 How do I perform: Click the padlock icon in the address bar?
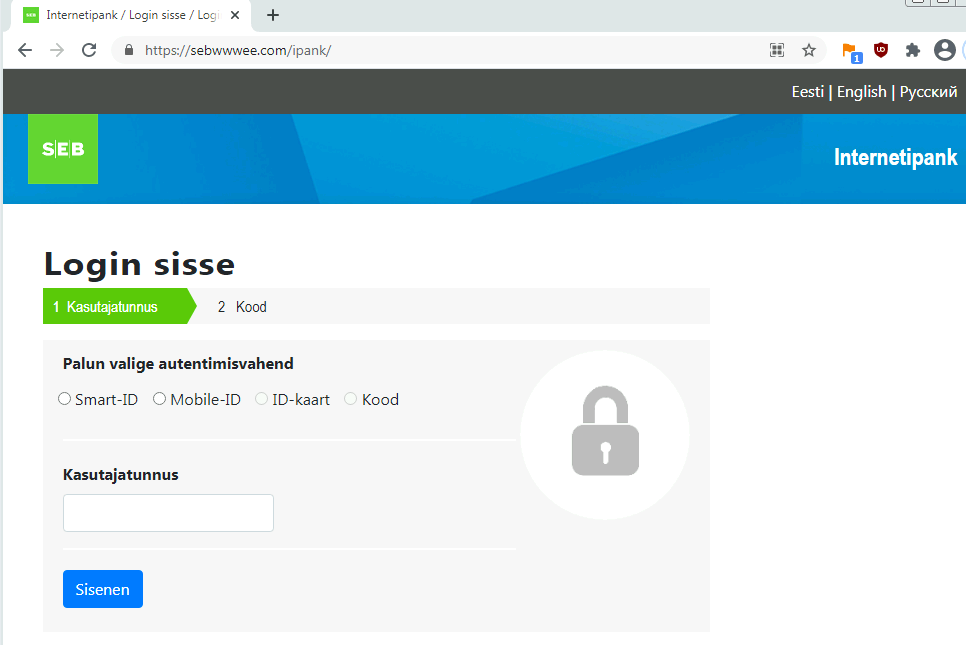127,50
